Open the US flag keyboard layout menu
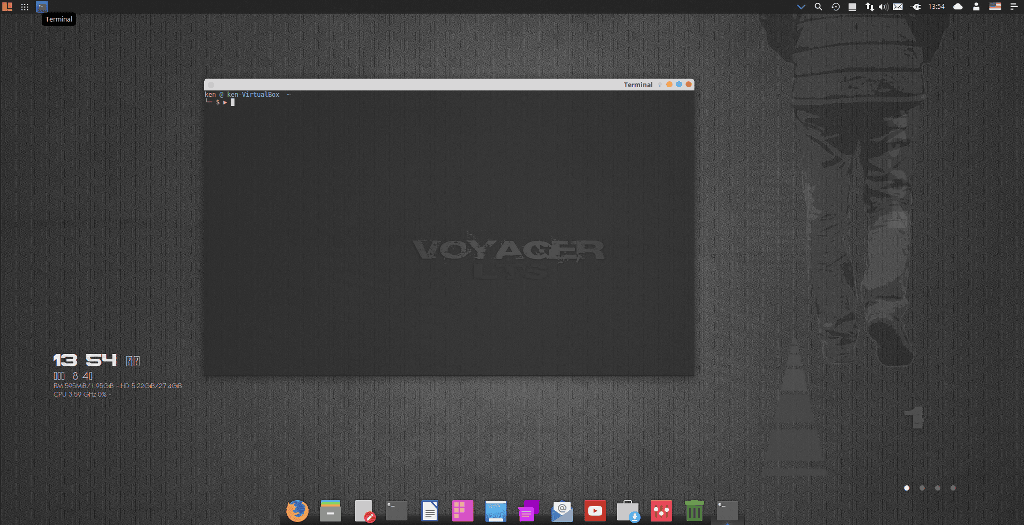 point(994,7)
